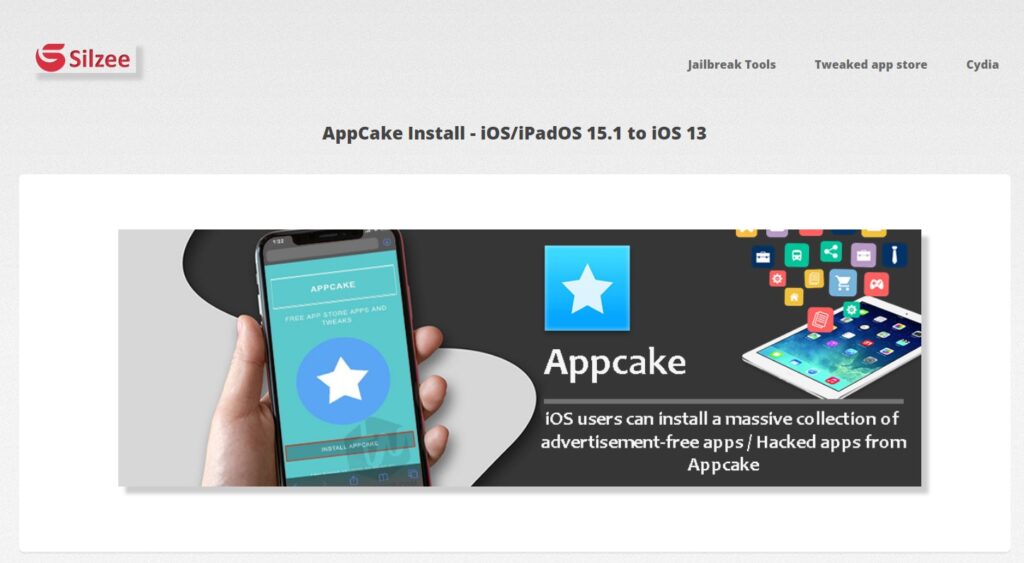Click the blue Appcake star app icon
1024x563 pixels.
[587, 288]
